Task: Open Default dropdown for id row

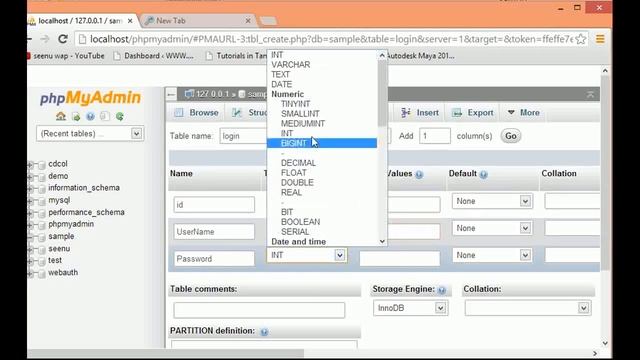Action: pyautogui.click(x=492, y=201)
